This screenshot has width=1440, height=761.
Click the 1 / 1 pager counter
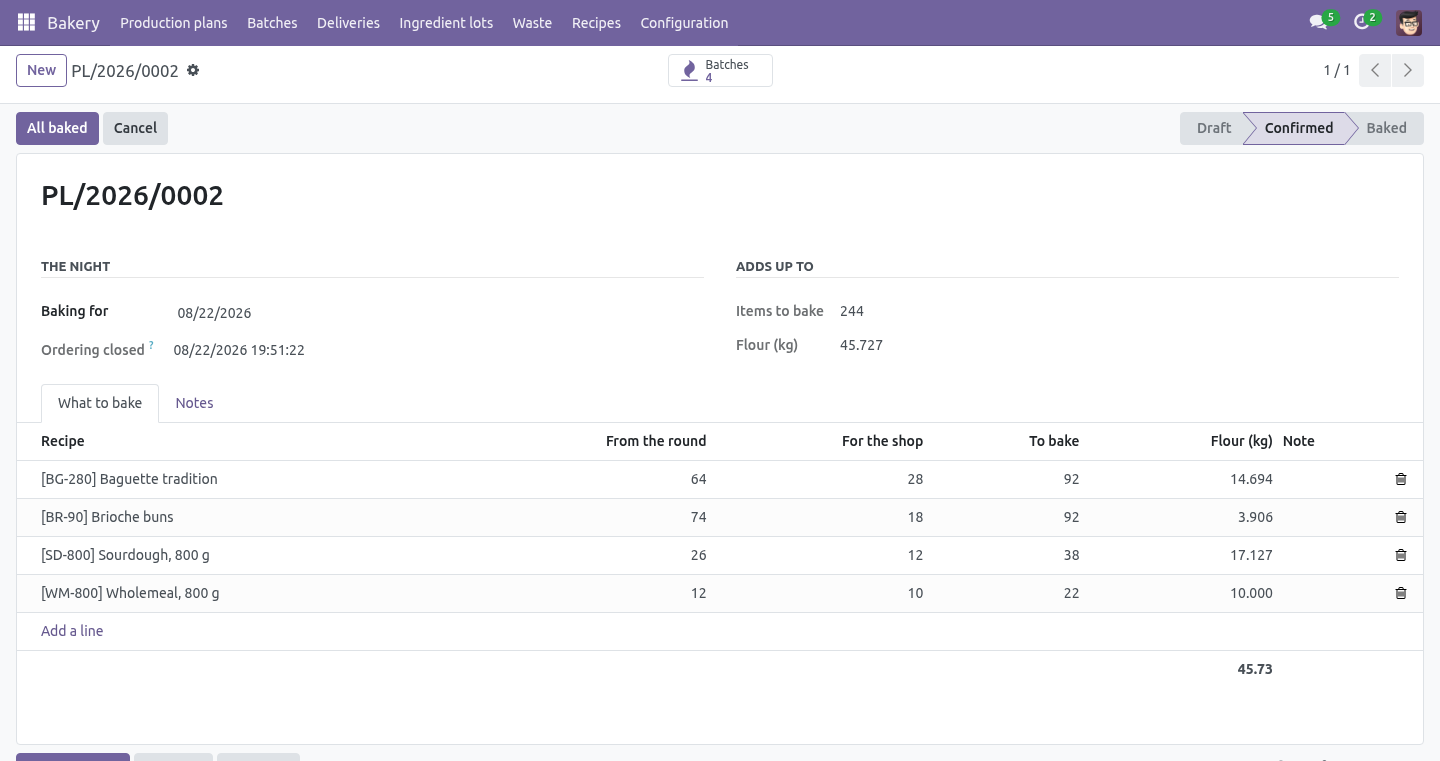[x=1337, y=70]
